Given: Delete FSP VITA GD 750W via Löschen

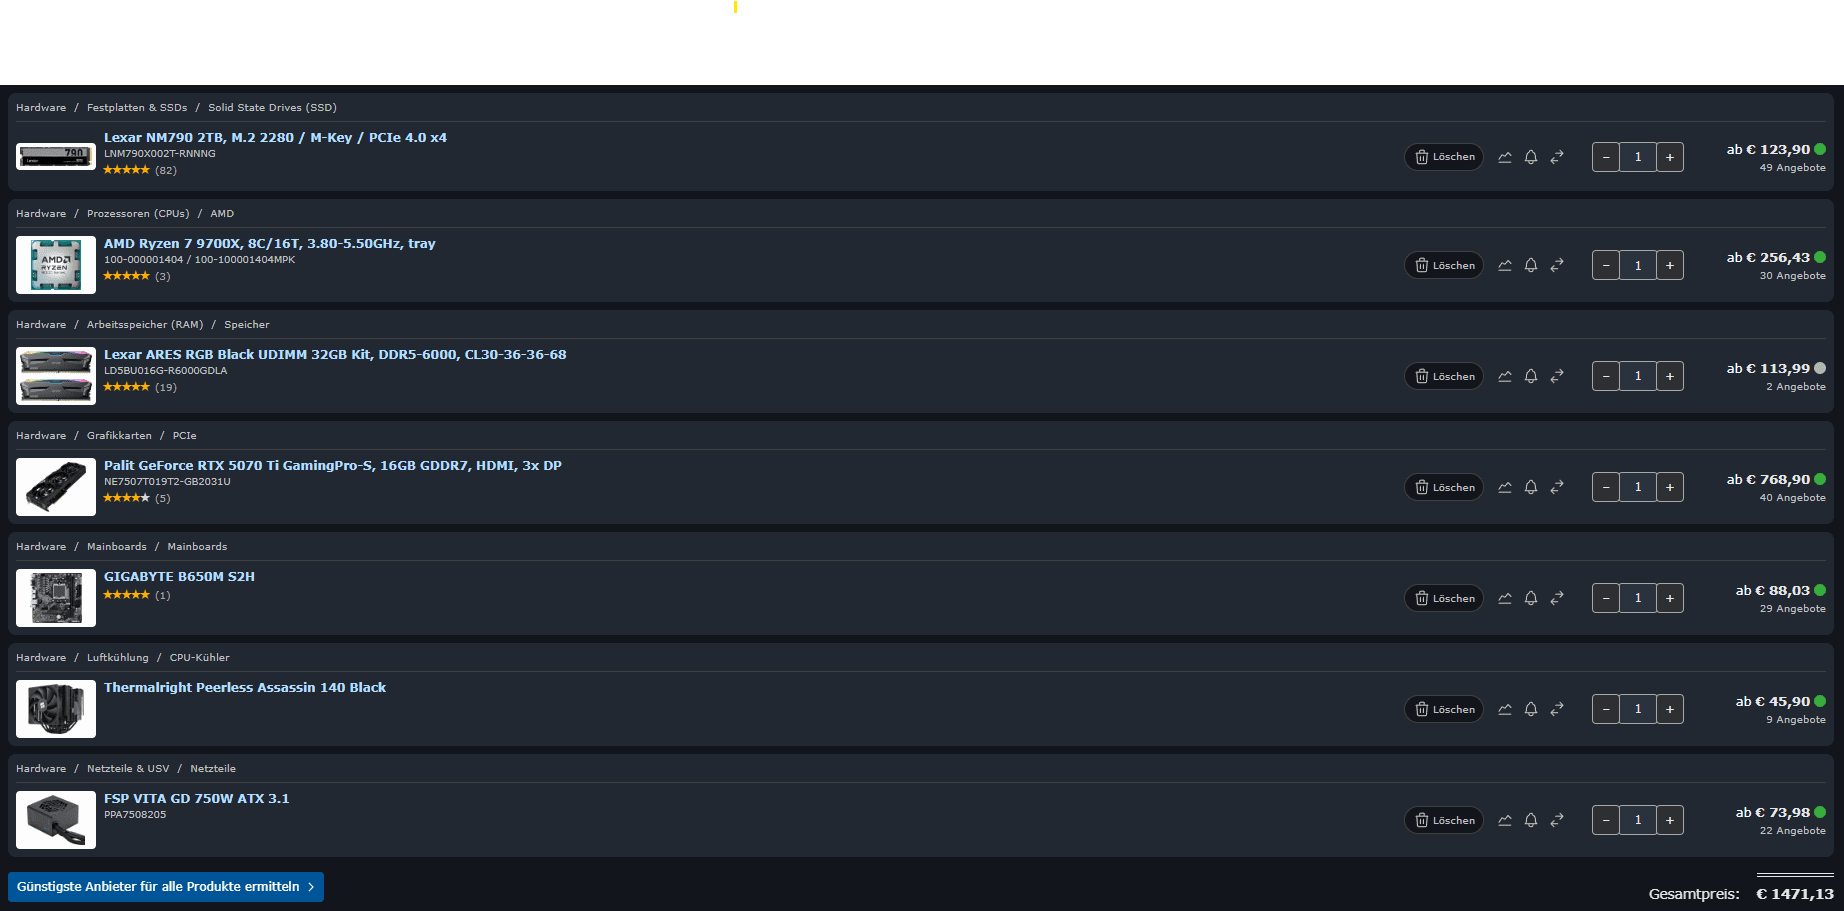Looking at the screenshot, I should click(x=1444, y=820).
